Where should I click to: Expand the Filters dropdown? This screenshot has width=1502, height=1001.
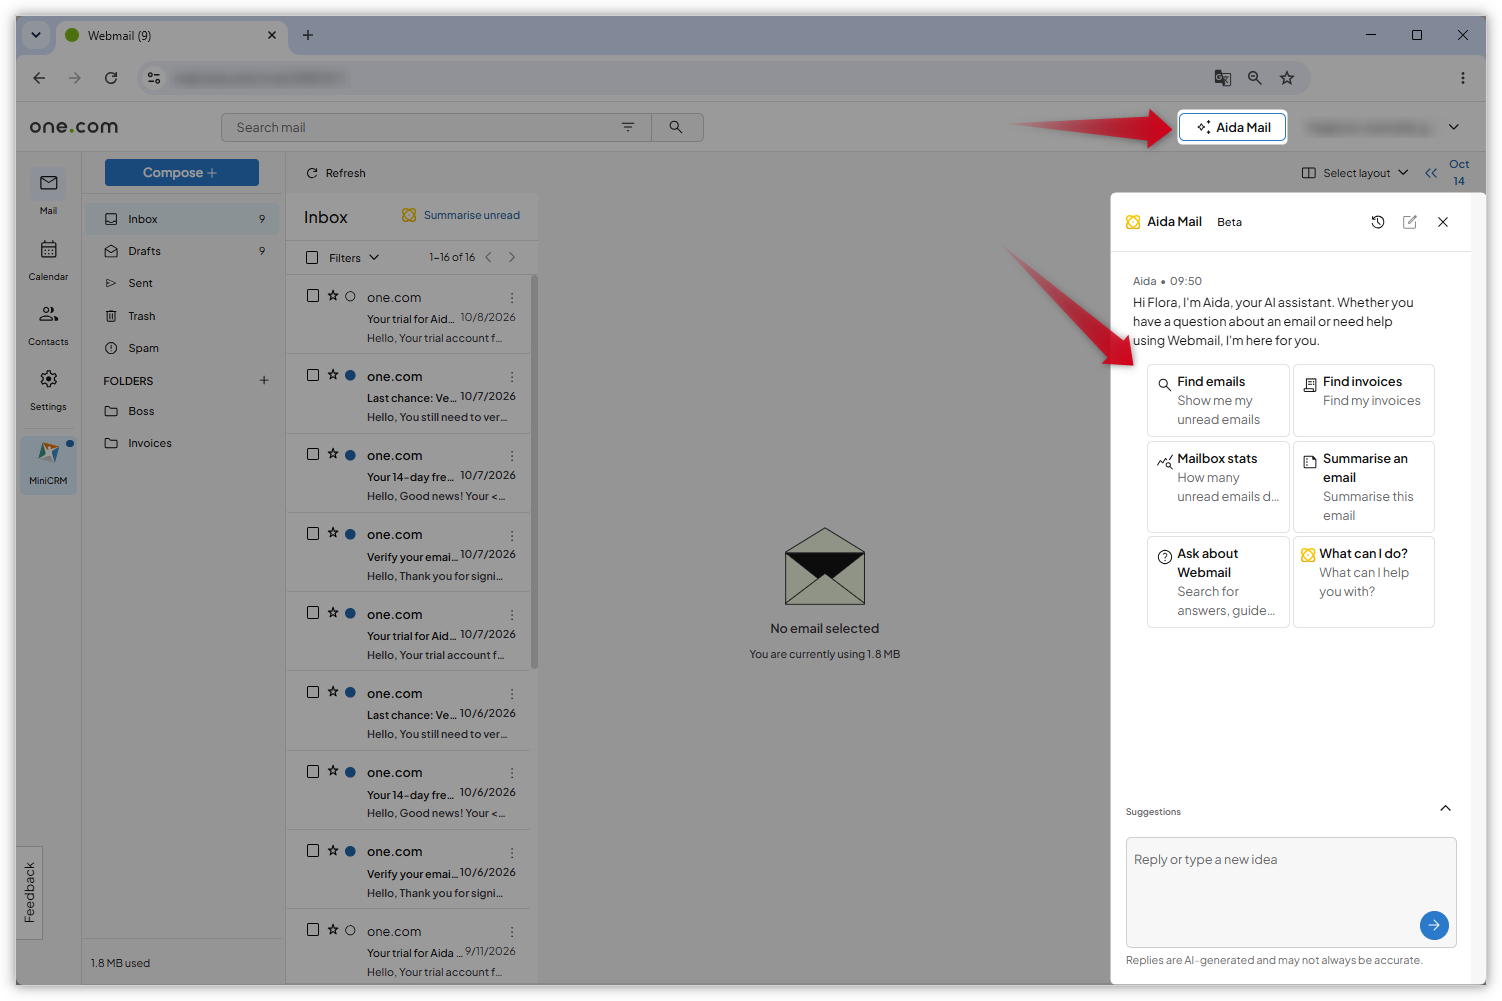pos(354,257)
